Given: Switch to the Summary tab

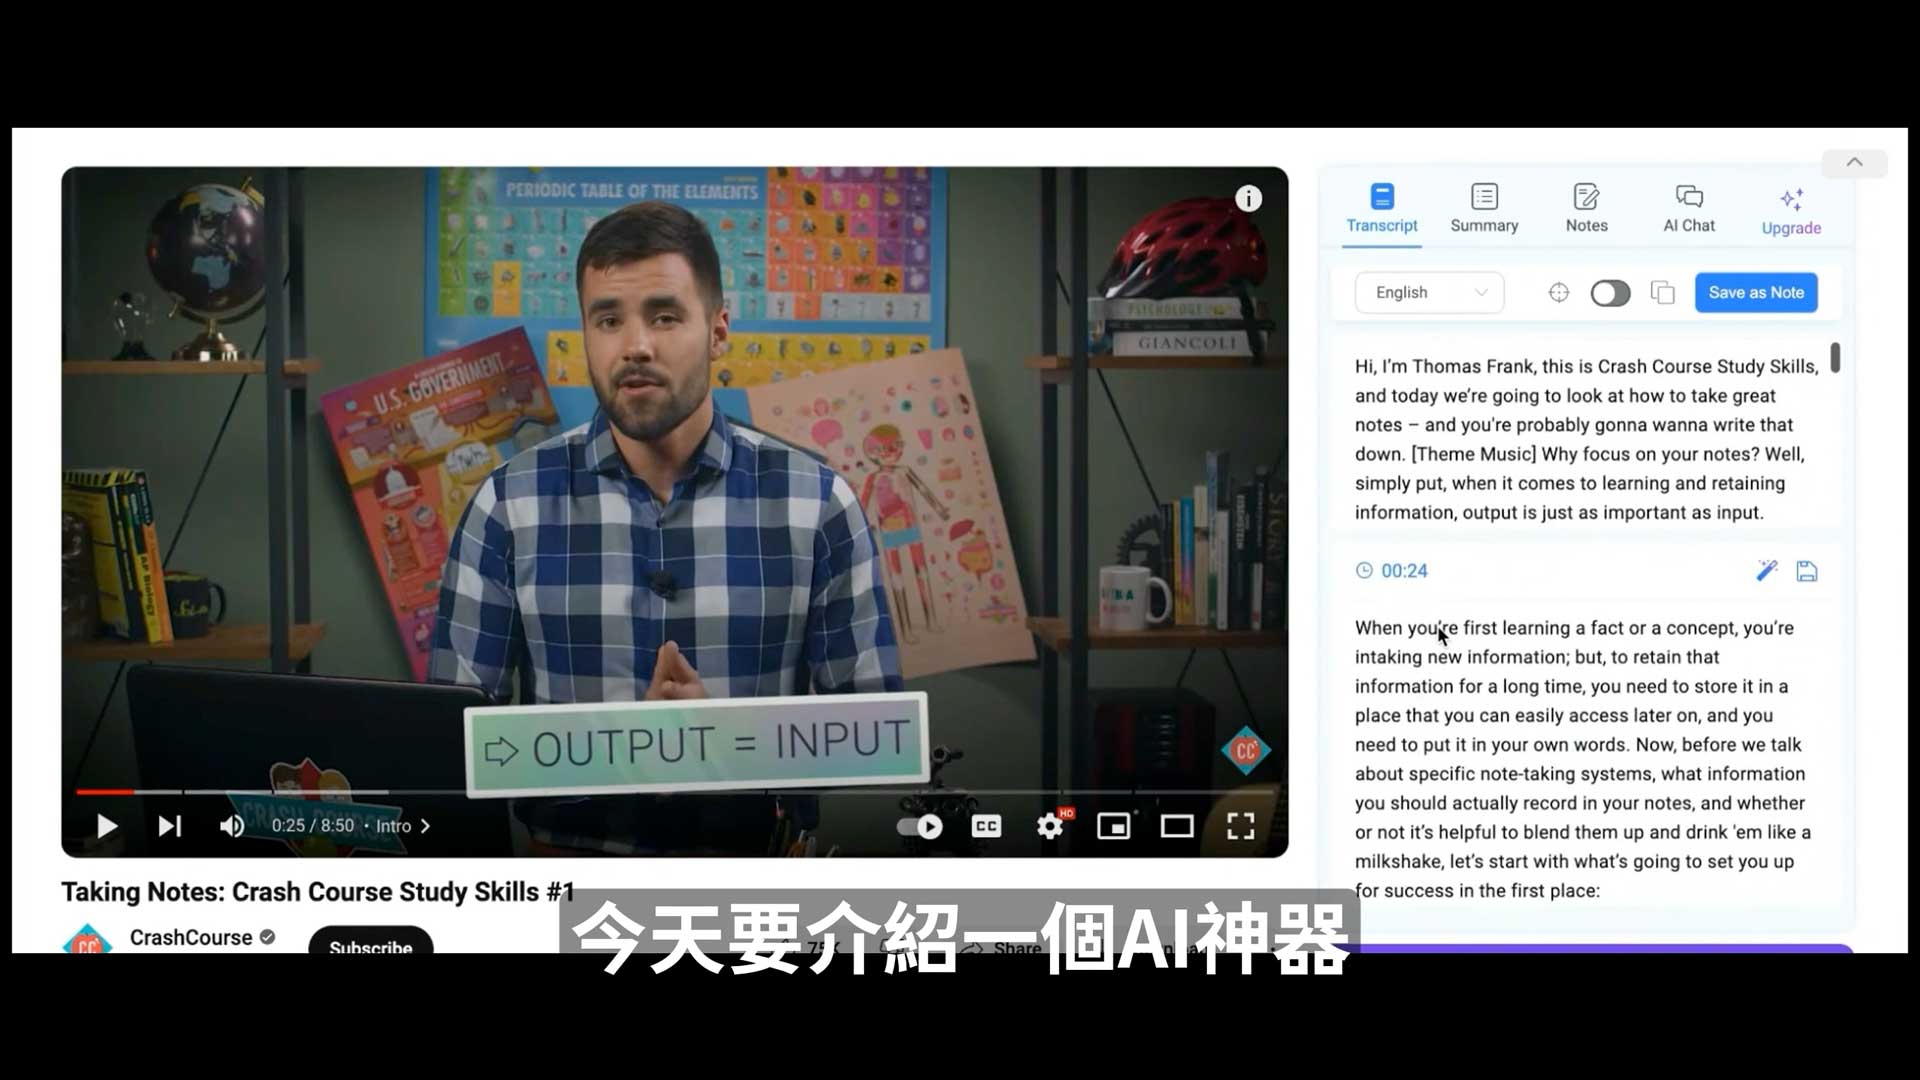Looking at the screenshot, I should coord(1484,209).
